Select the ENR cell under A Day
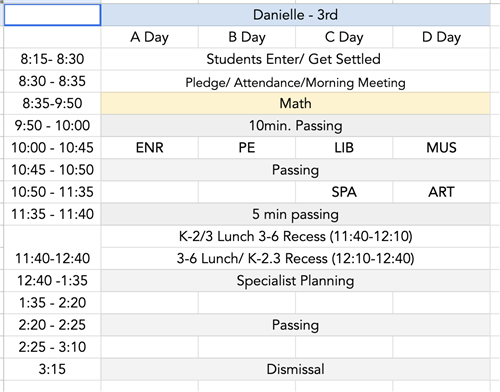This screenshot has height=392, width=500. (150, 148)
